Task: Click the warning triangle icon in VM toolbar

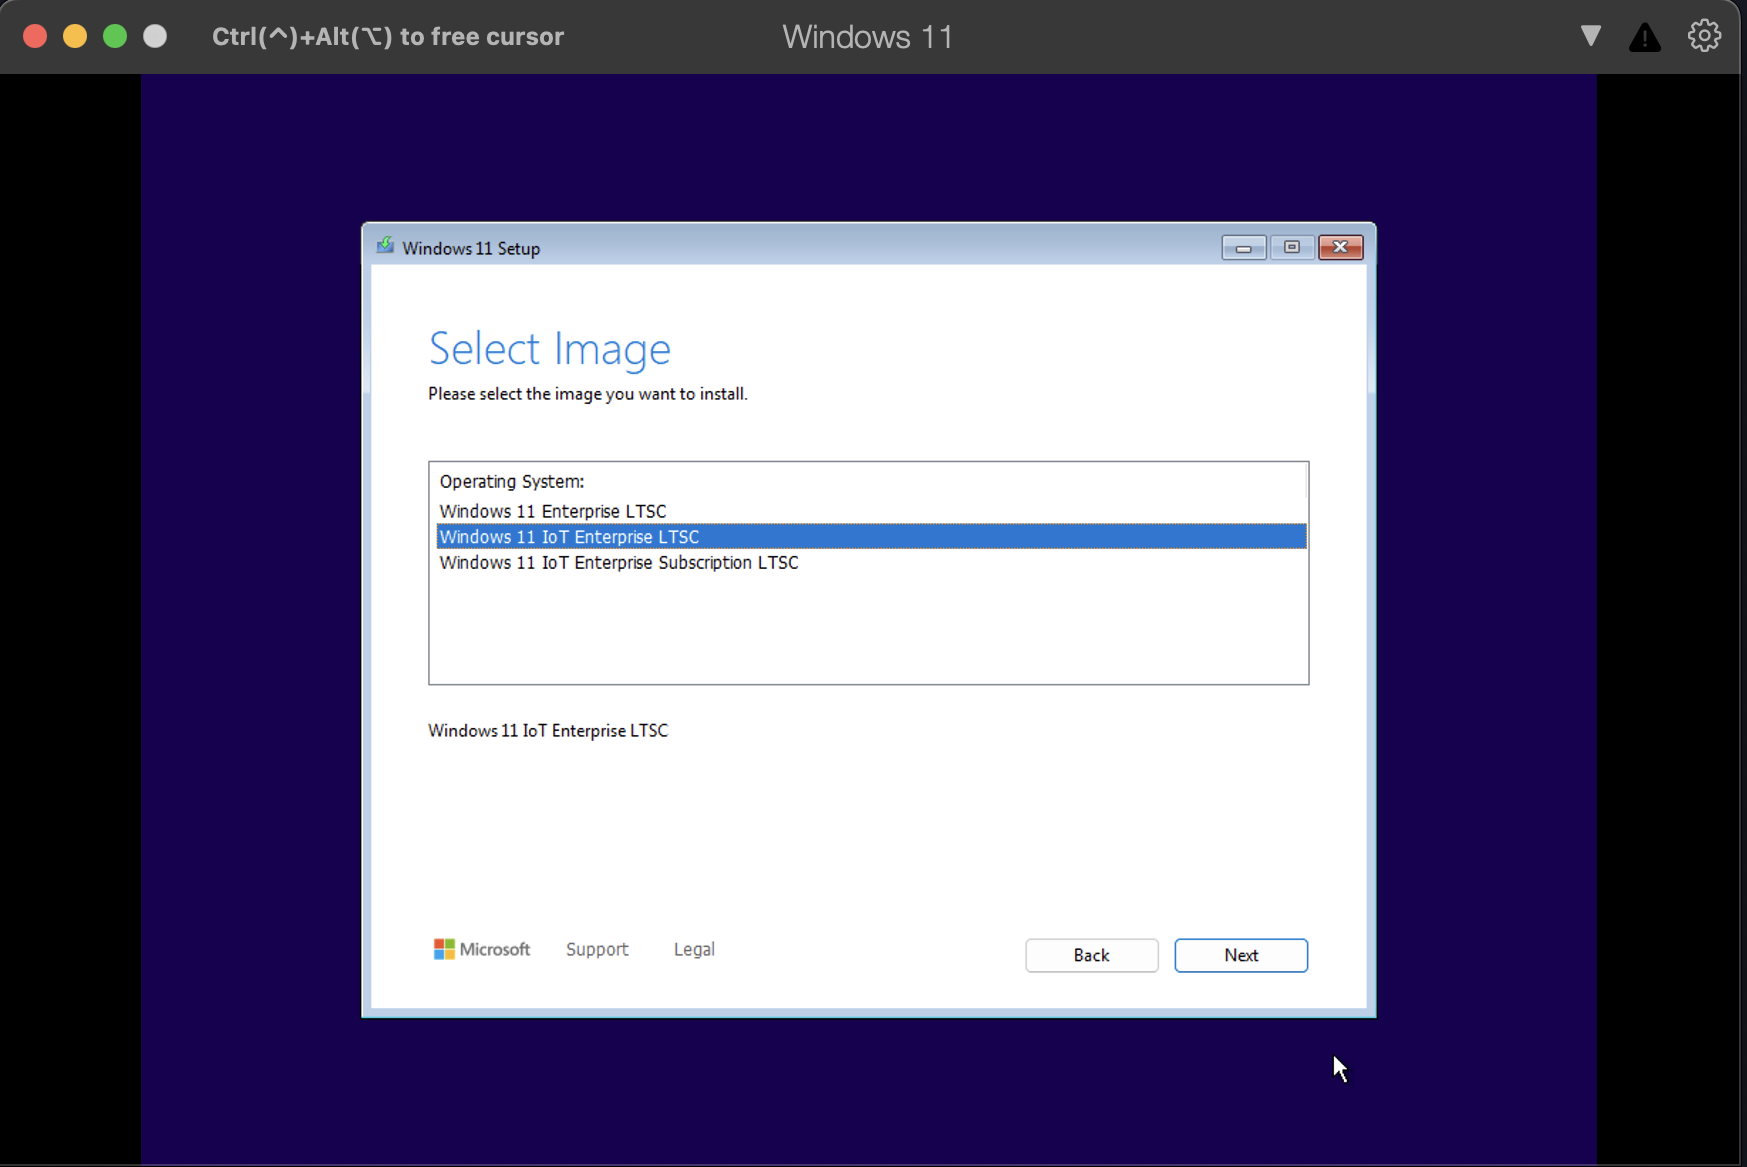Action: tap(1645, 37)
